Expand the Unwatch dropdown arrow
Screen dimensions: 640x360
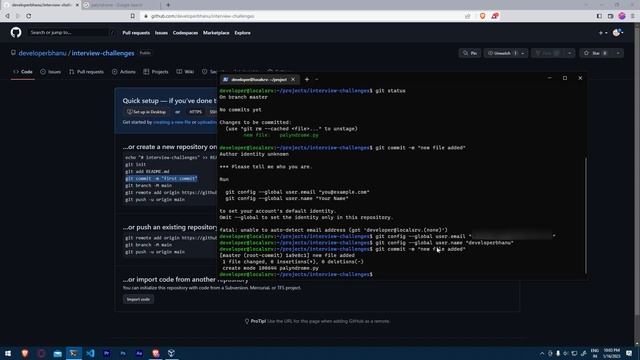(523, 53)
